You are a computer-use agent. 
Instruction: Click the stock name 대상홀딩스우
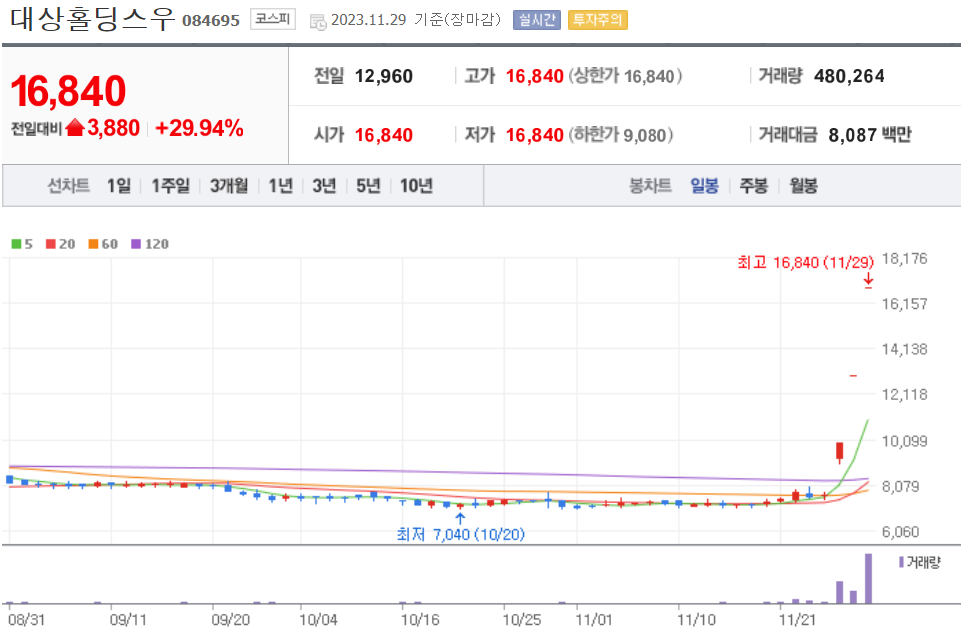[93, 18]
